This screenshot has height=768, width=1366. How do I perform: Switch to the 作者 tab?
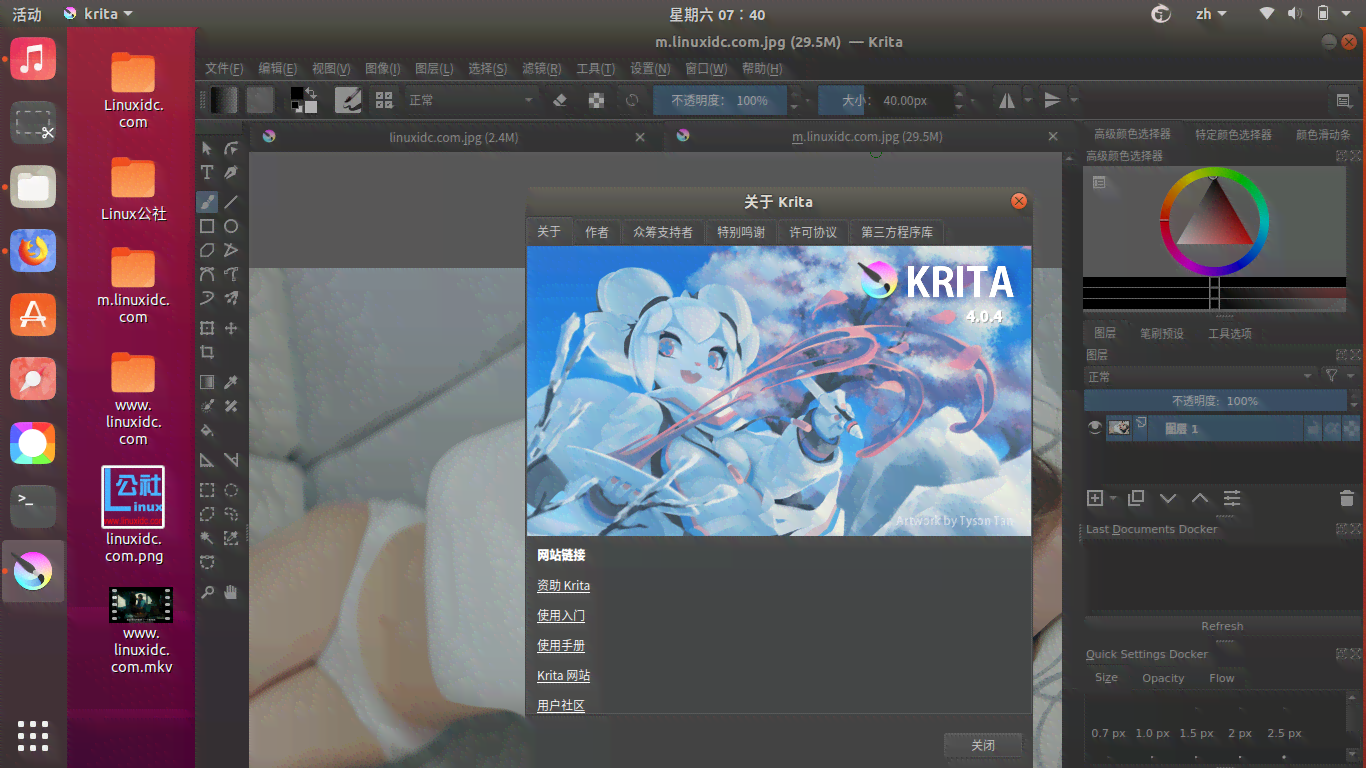(597, 232)
